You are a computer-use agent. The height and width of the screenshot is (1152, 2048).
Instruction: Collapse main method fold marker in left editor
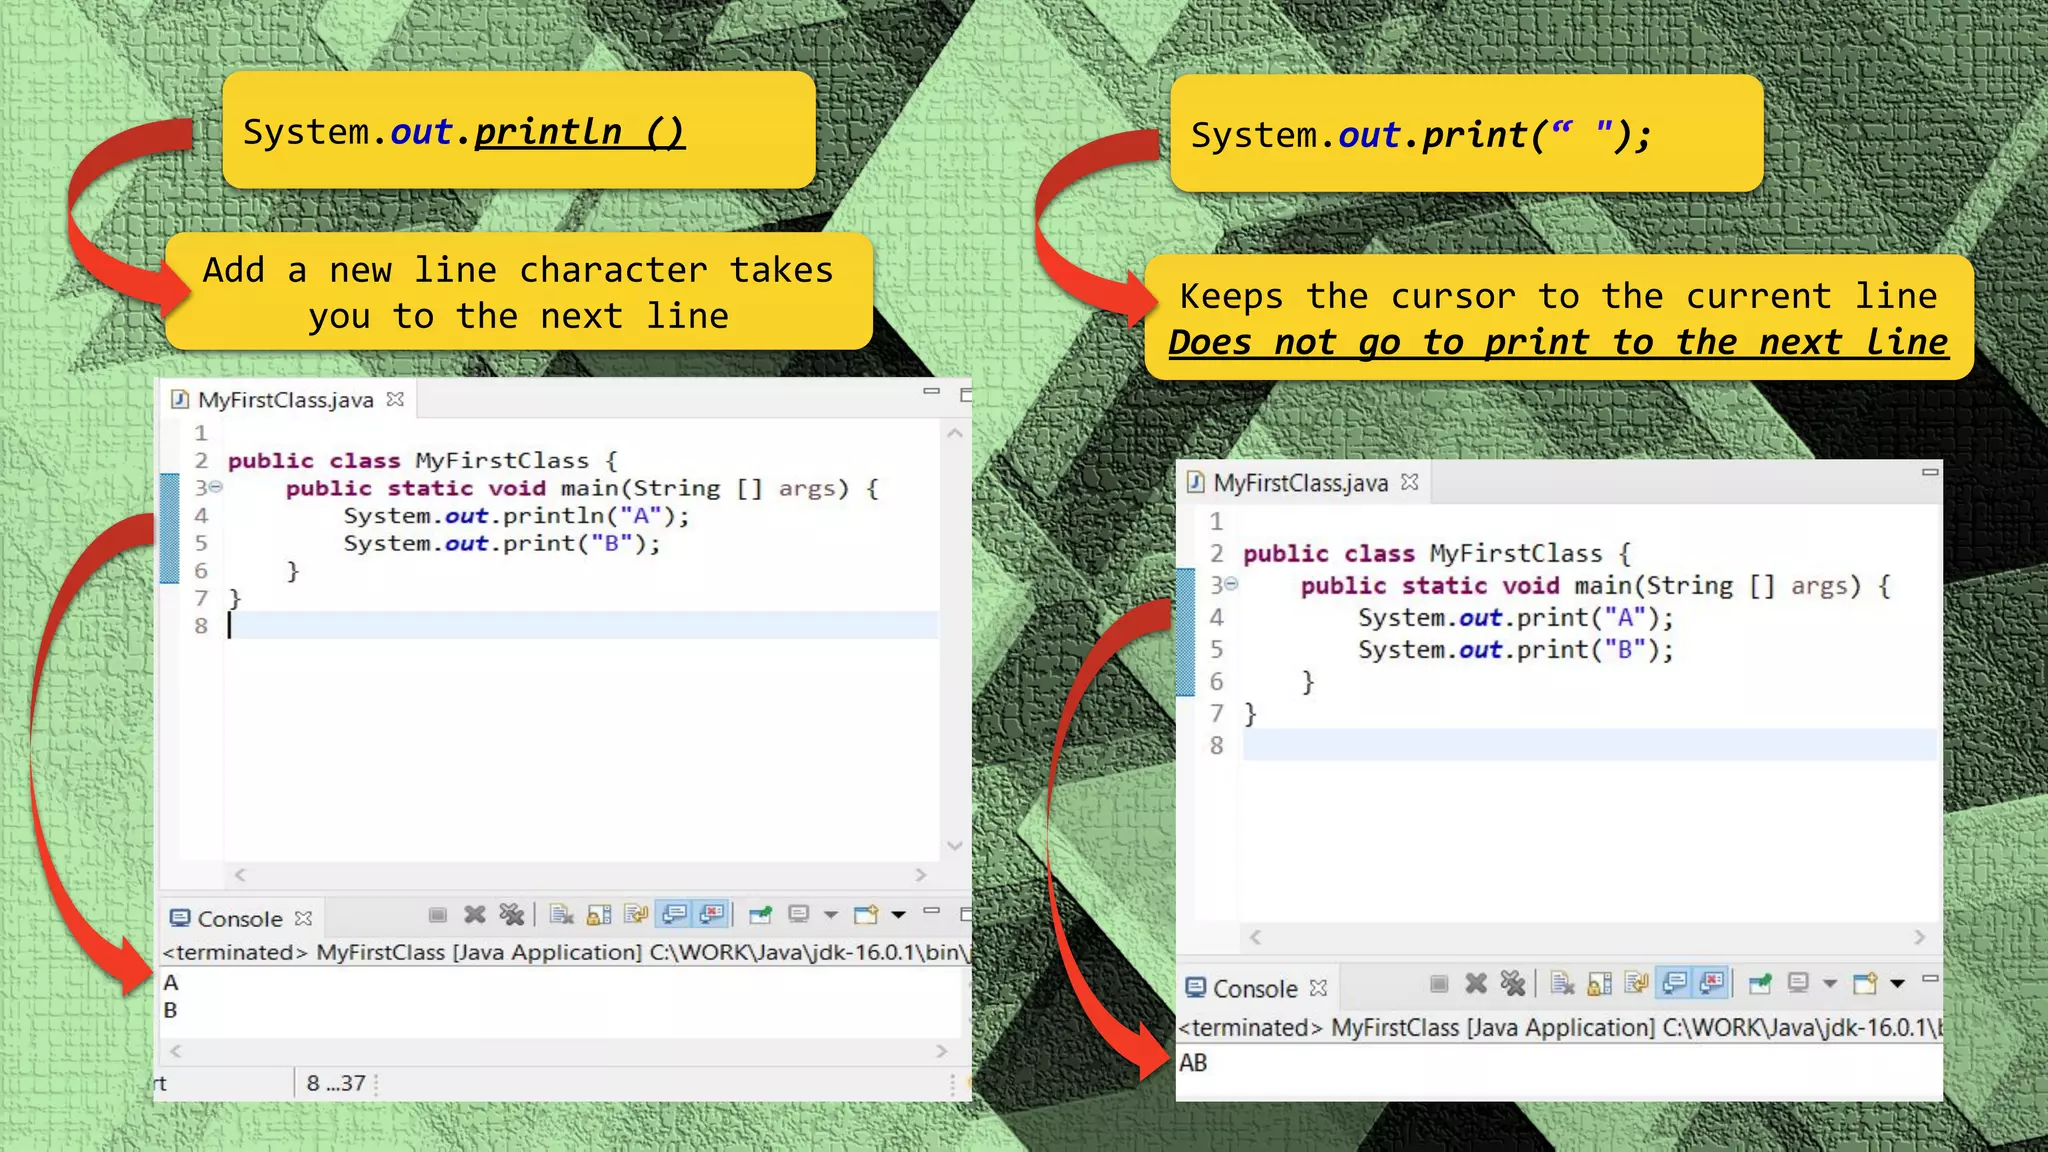[x=216, y=488]
